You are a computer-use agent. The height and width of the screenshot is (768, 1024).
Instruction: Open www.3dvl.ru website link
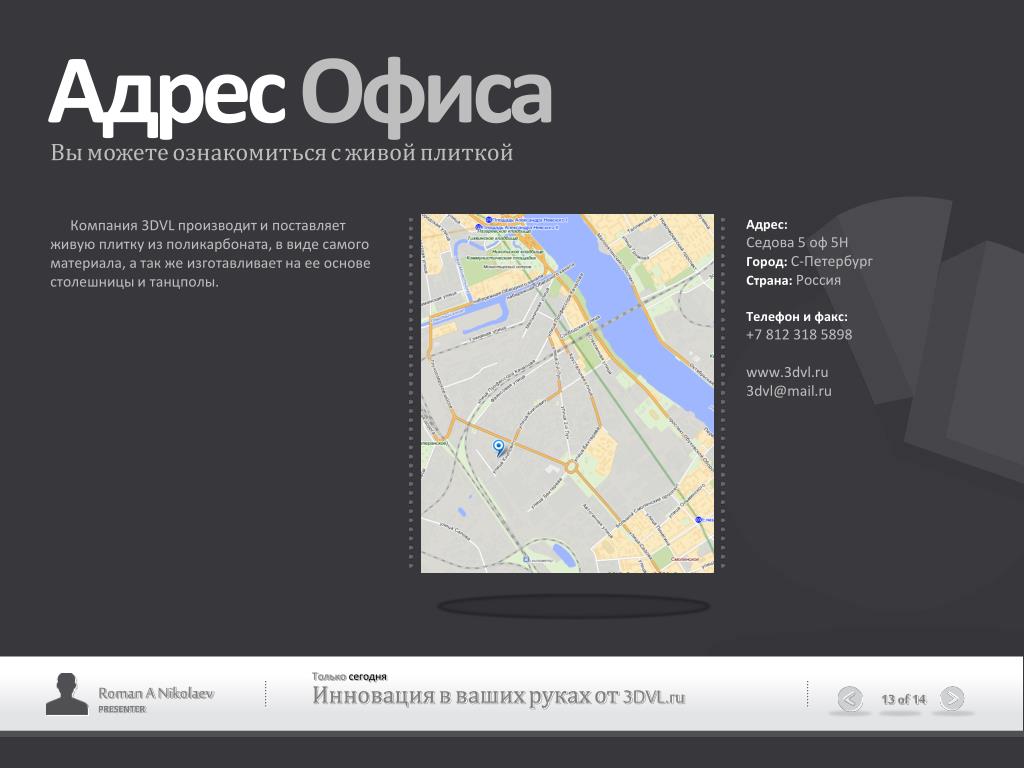pos(787,372)
